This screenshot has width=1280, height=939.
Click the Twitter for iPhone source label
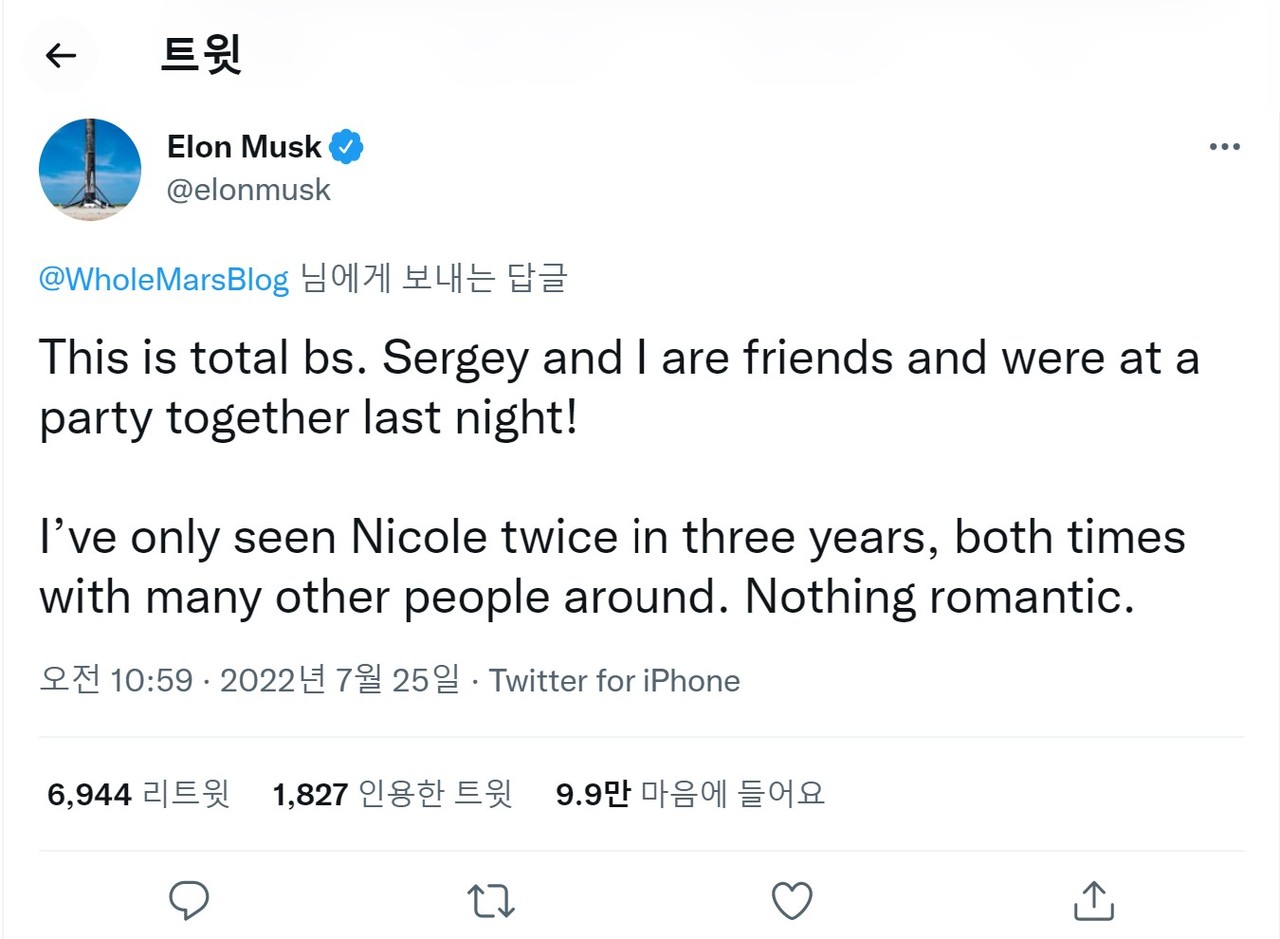(x=614, y=680)
